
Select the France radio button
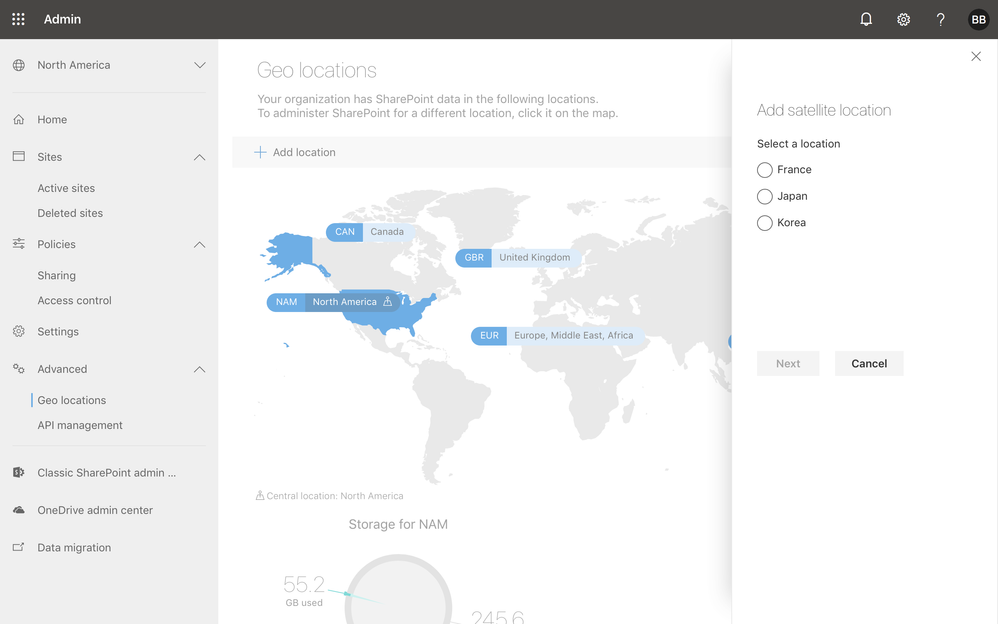pos(764,170)
